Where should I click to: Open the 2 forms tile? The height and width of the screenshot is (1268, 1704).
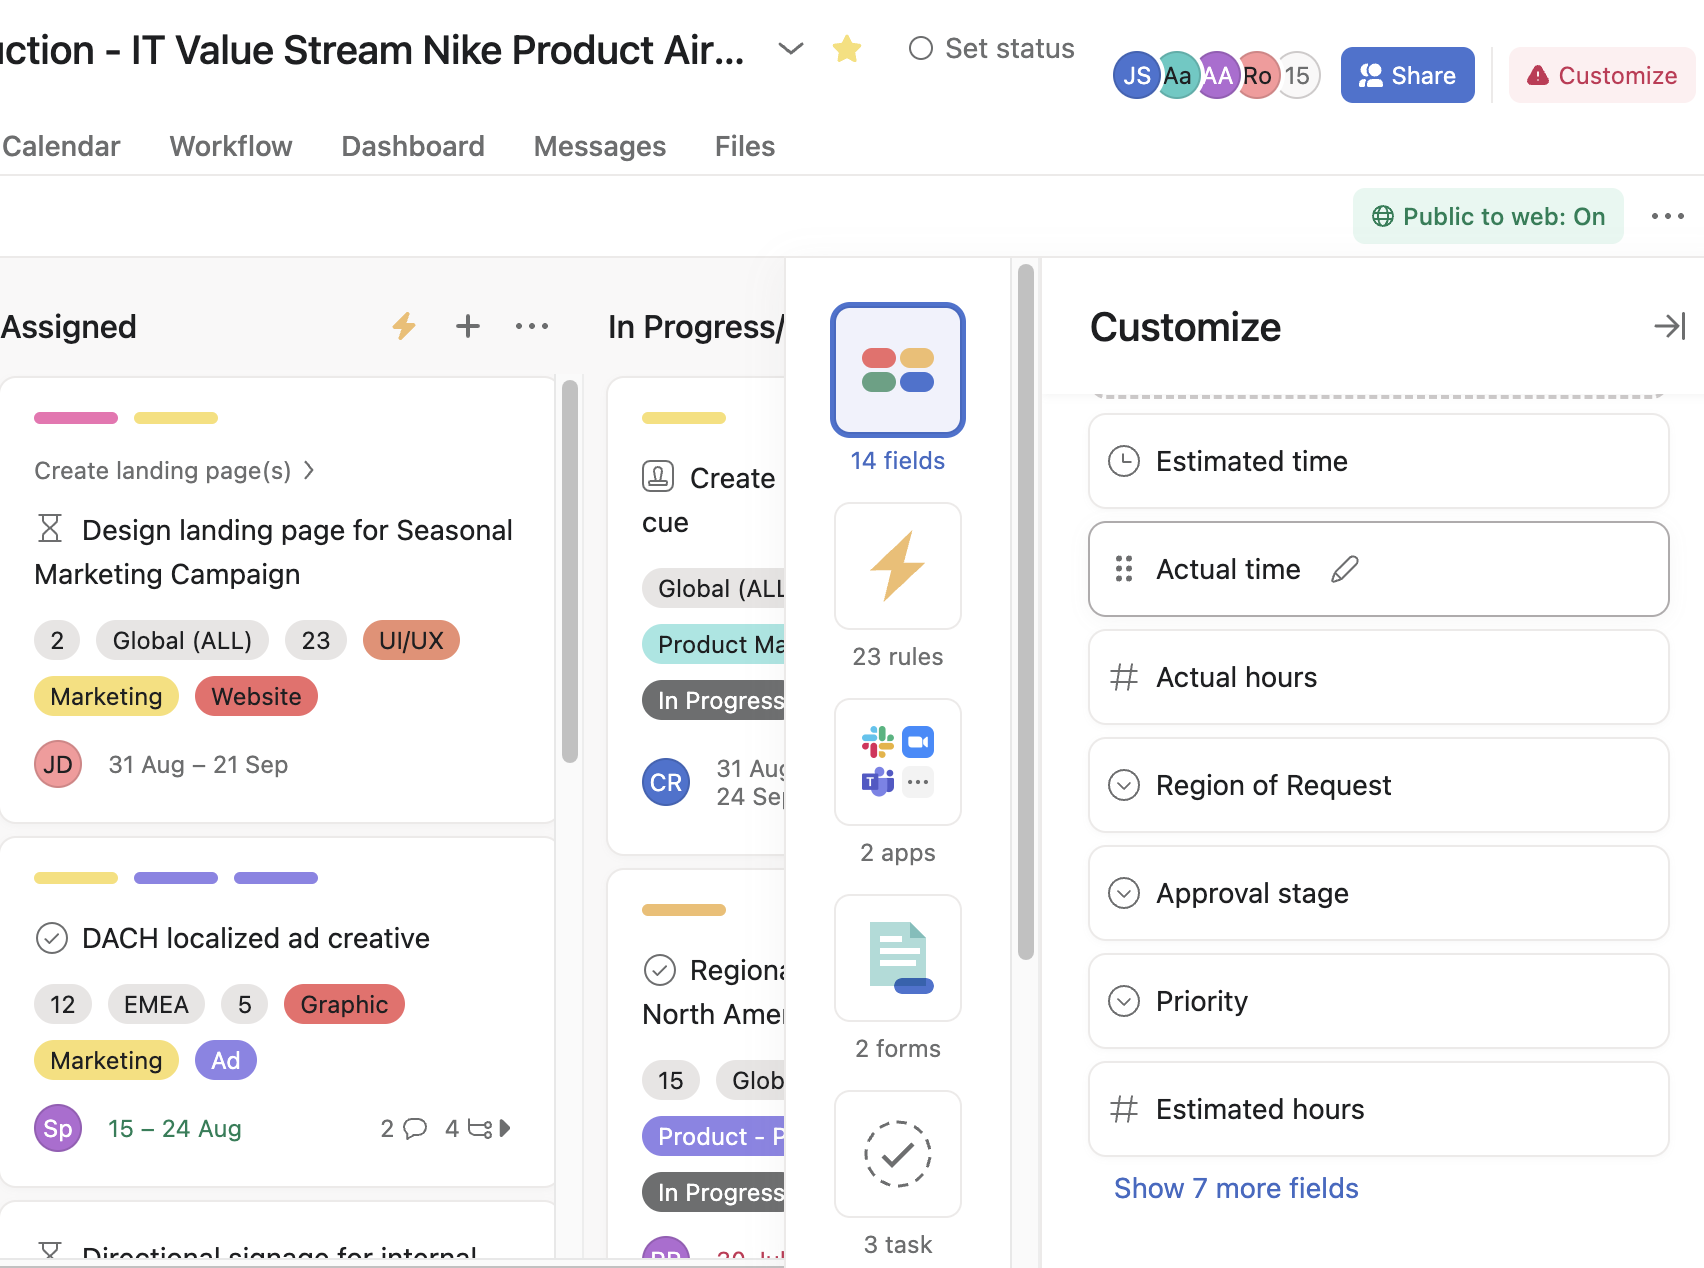[x=897, y=958]
